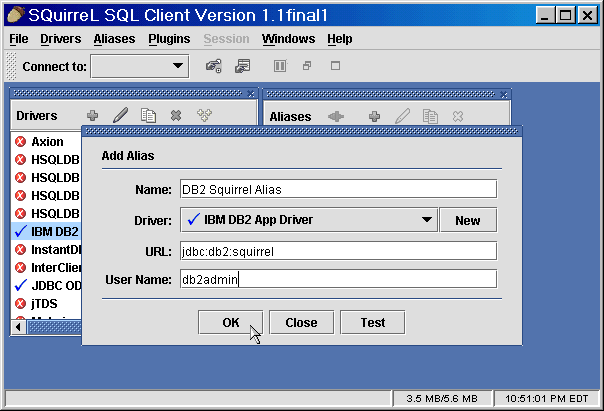The width and height of the screenshot is (604, 411).
Task: Click the copy driver icon
Action: [x=148, y=115]
